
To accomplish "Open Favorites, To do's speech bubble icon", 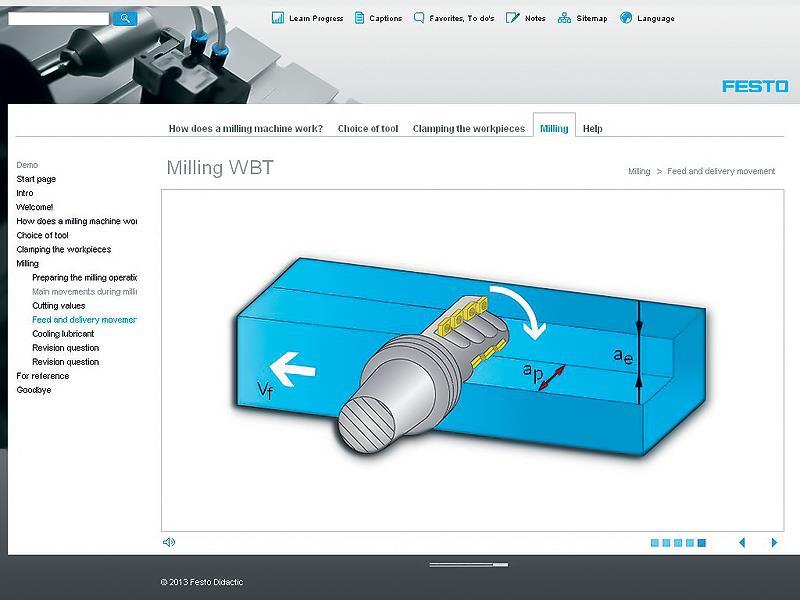I will tap(419, 18).
